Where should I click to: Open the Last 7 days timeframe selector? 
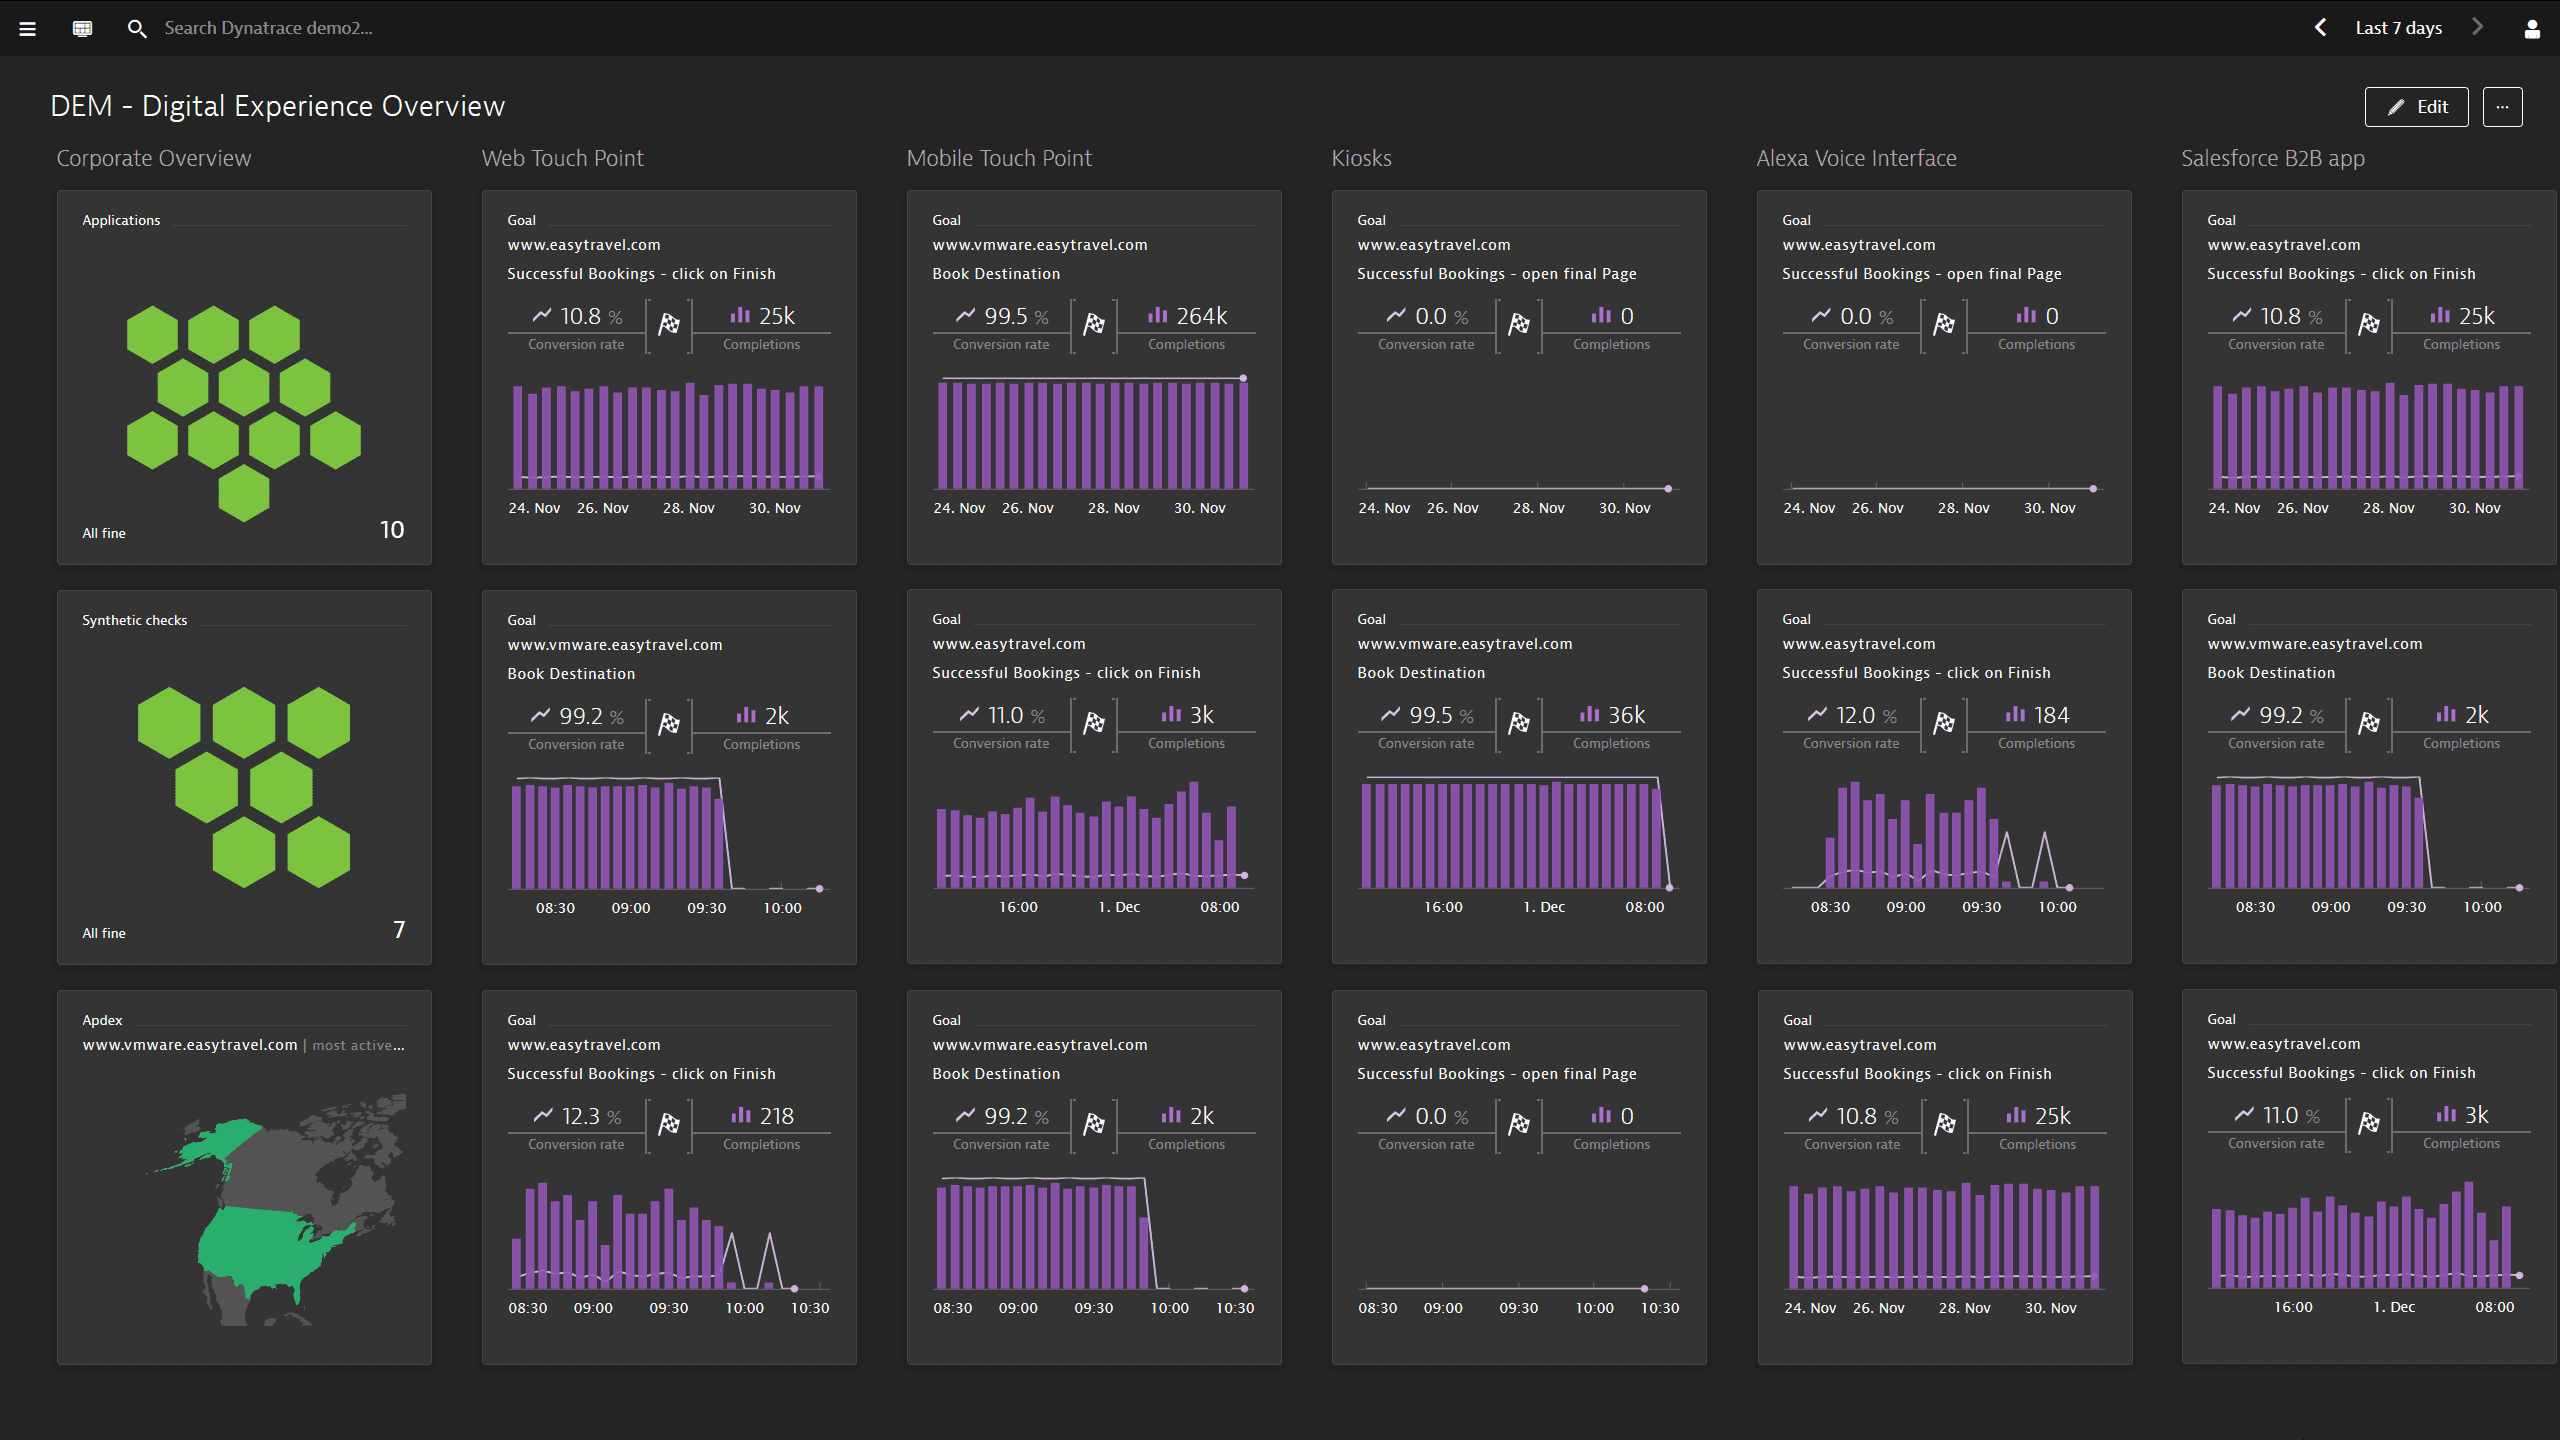[2398, 28]
